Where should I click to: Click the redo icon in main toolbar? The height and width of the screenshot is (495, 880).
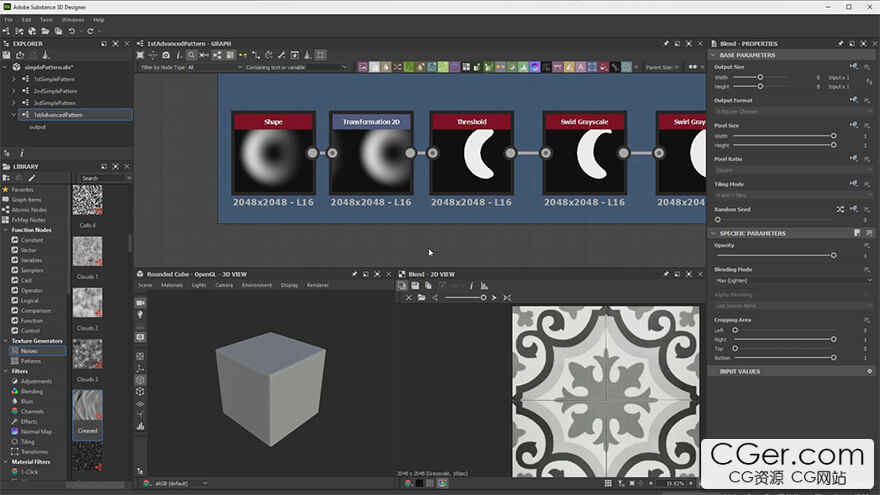pos(90,31)
